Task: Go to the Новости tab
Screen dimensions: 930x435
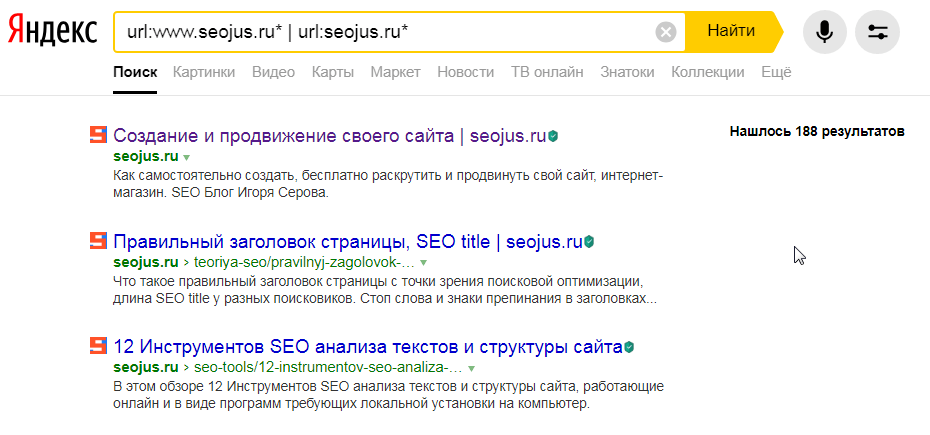Action: pos(466,72)
